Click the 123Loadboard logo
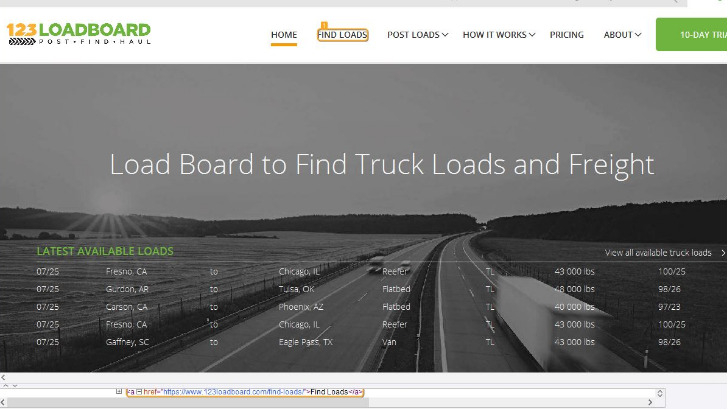Viewport: 728px width, 410px height. [x=78, y=34]
